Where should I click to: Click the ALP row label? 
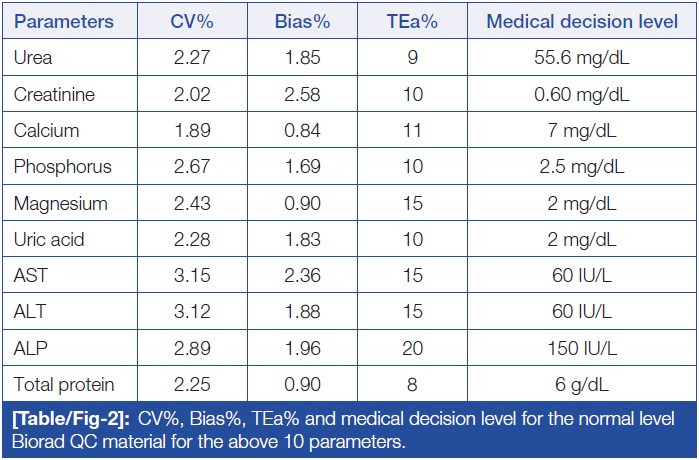pos(29,346)
